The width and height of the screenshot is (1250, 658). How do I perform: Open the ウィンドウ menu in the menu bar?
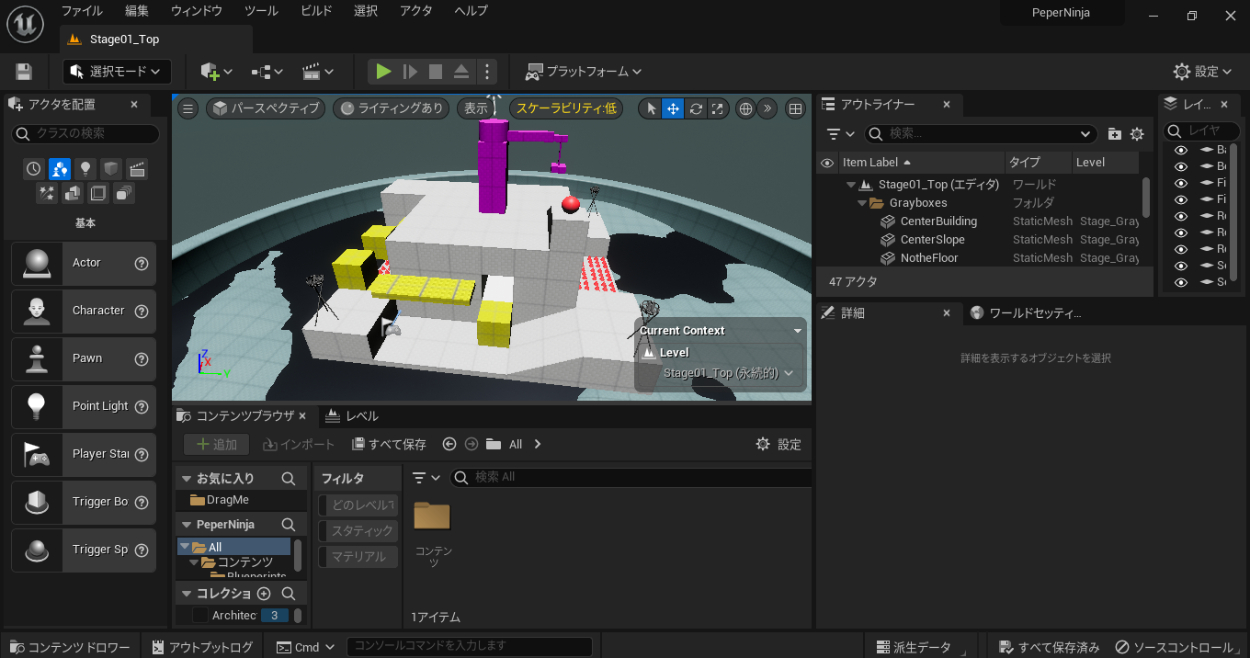click(x=196, y=11)
